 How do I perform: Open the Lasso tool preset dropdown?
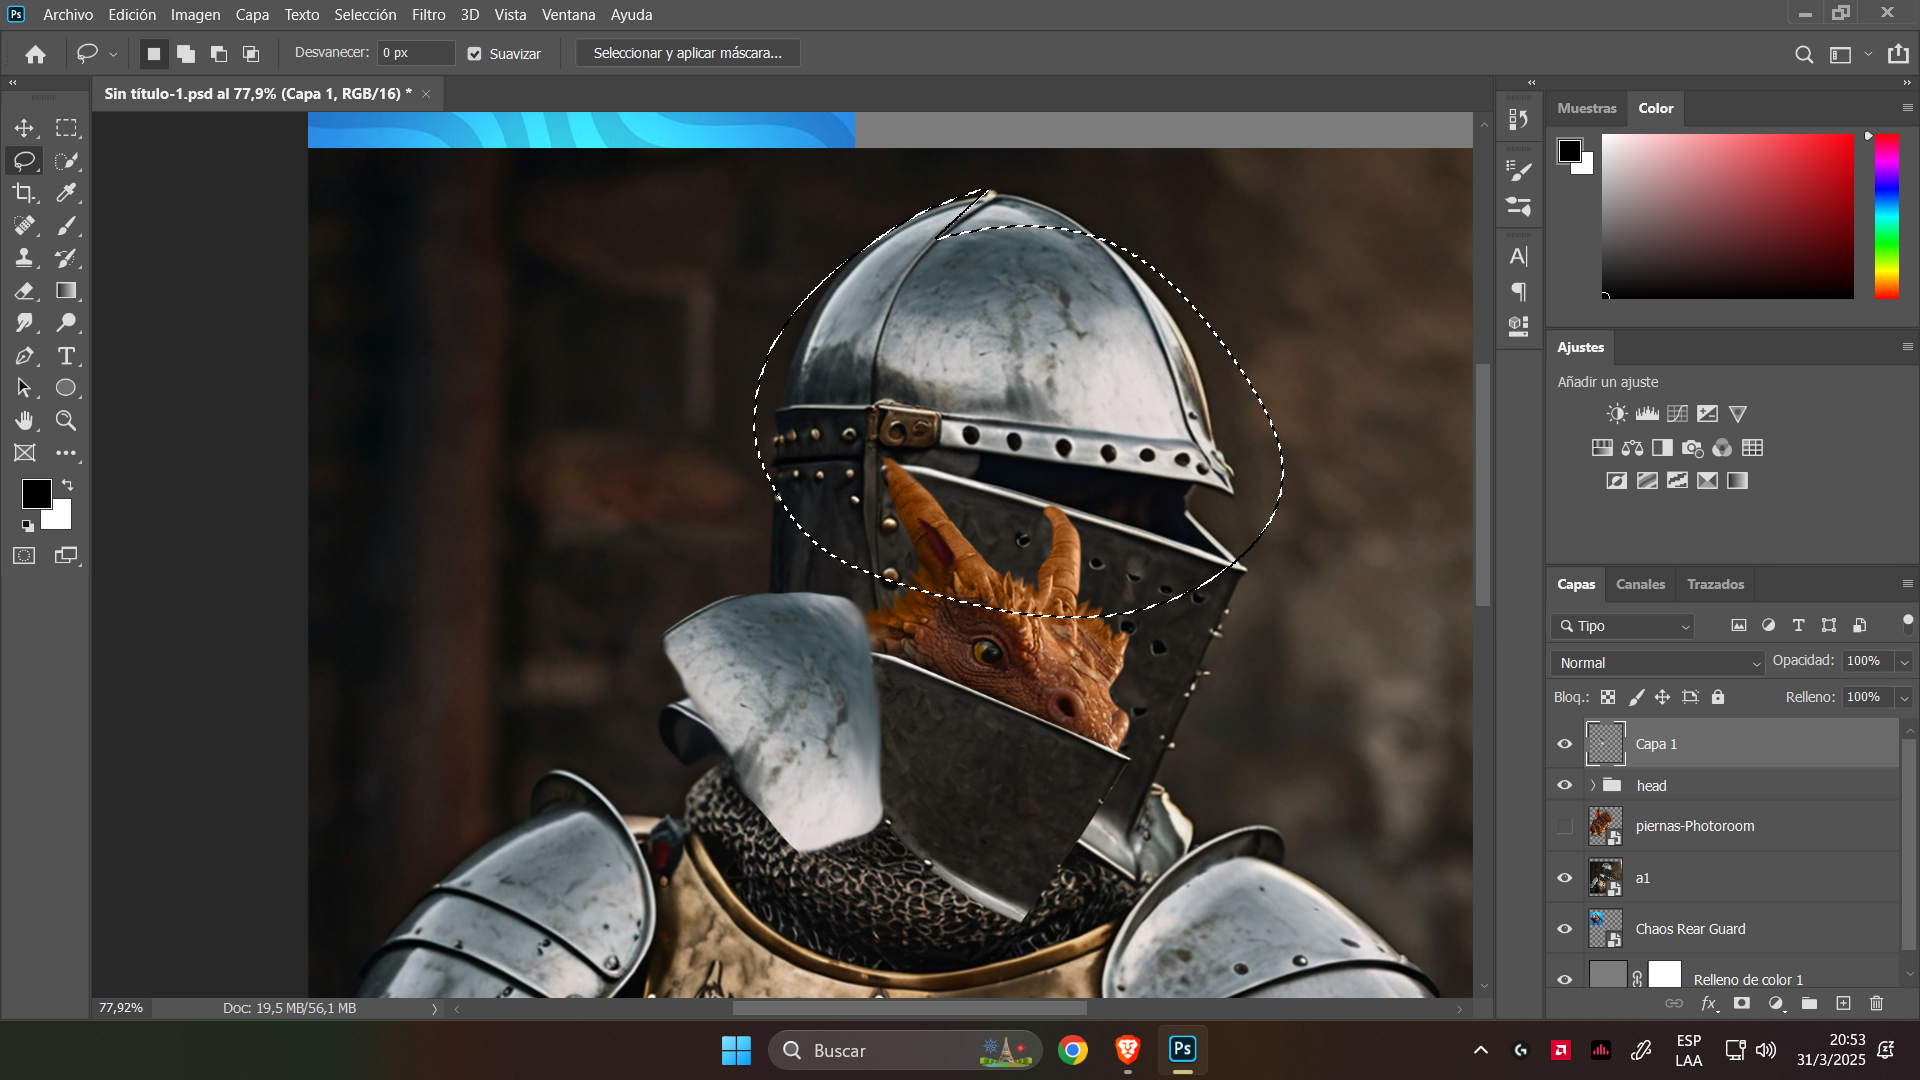click(113, 54)
